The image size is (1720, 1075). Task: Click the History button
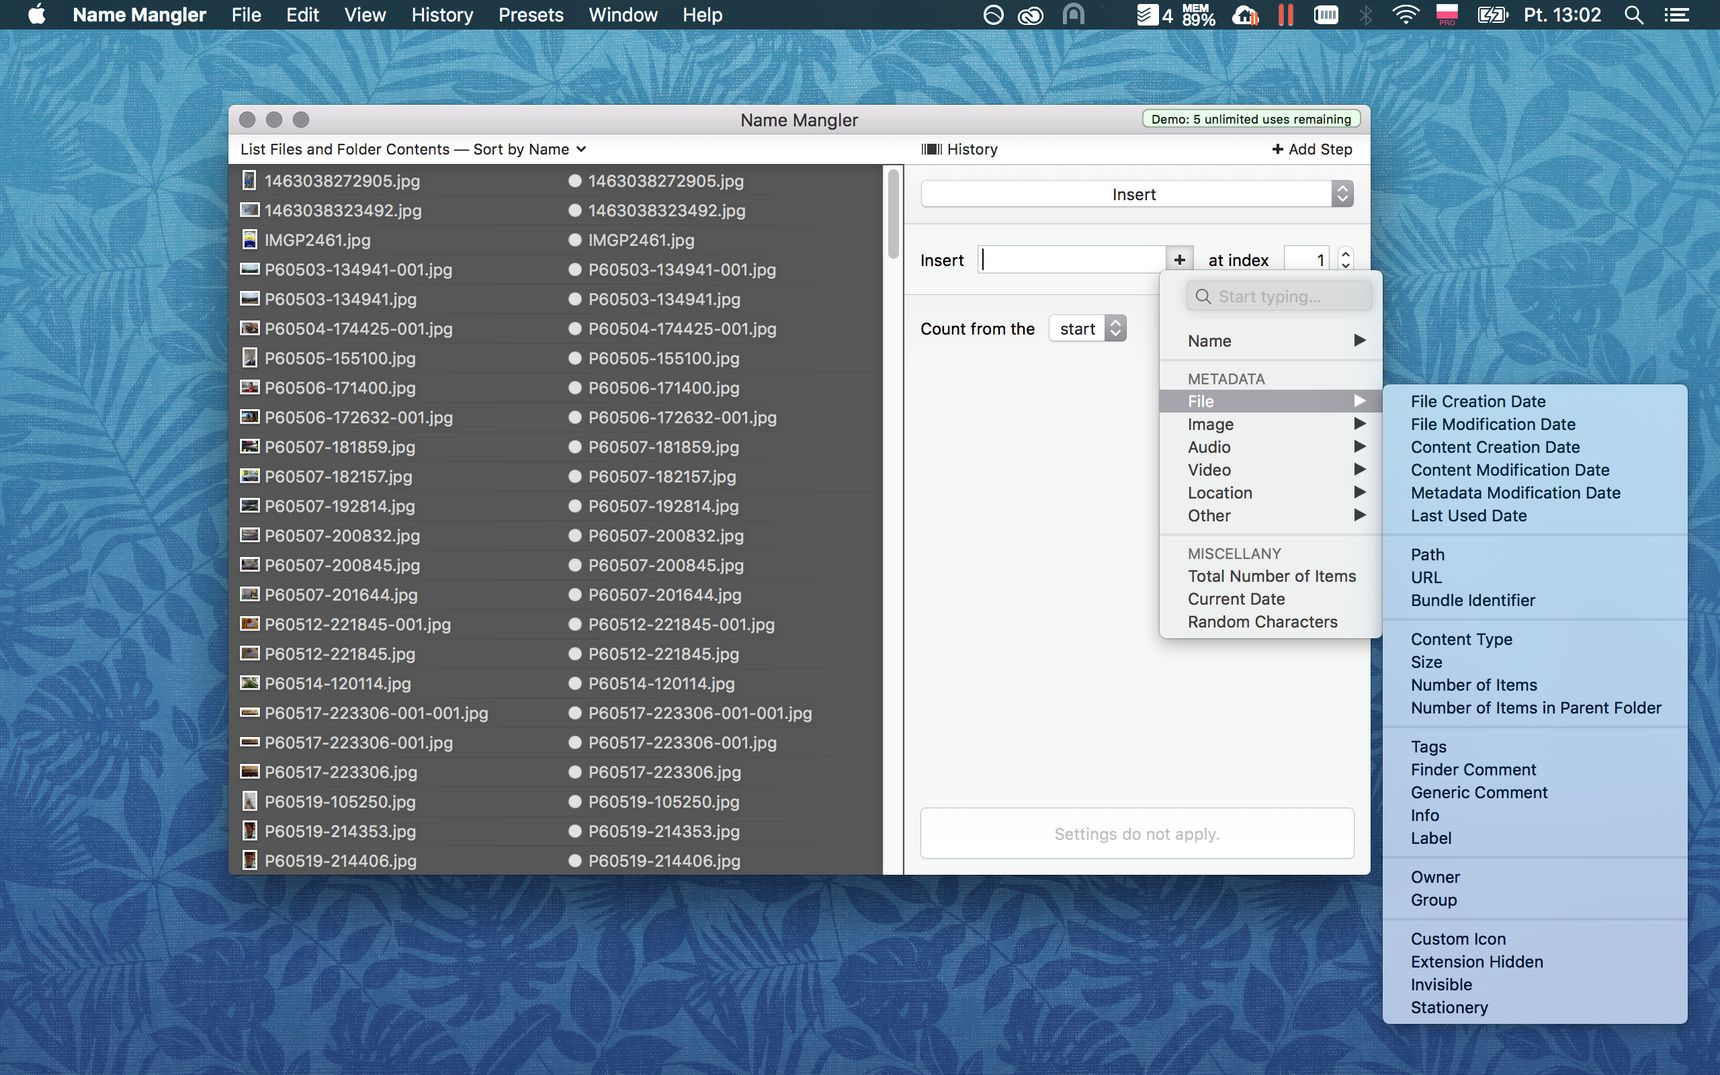click(x=960, y=149)
